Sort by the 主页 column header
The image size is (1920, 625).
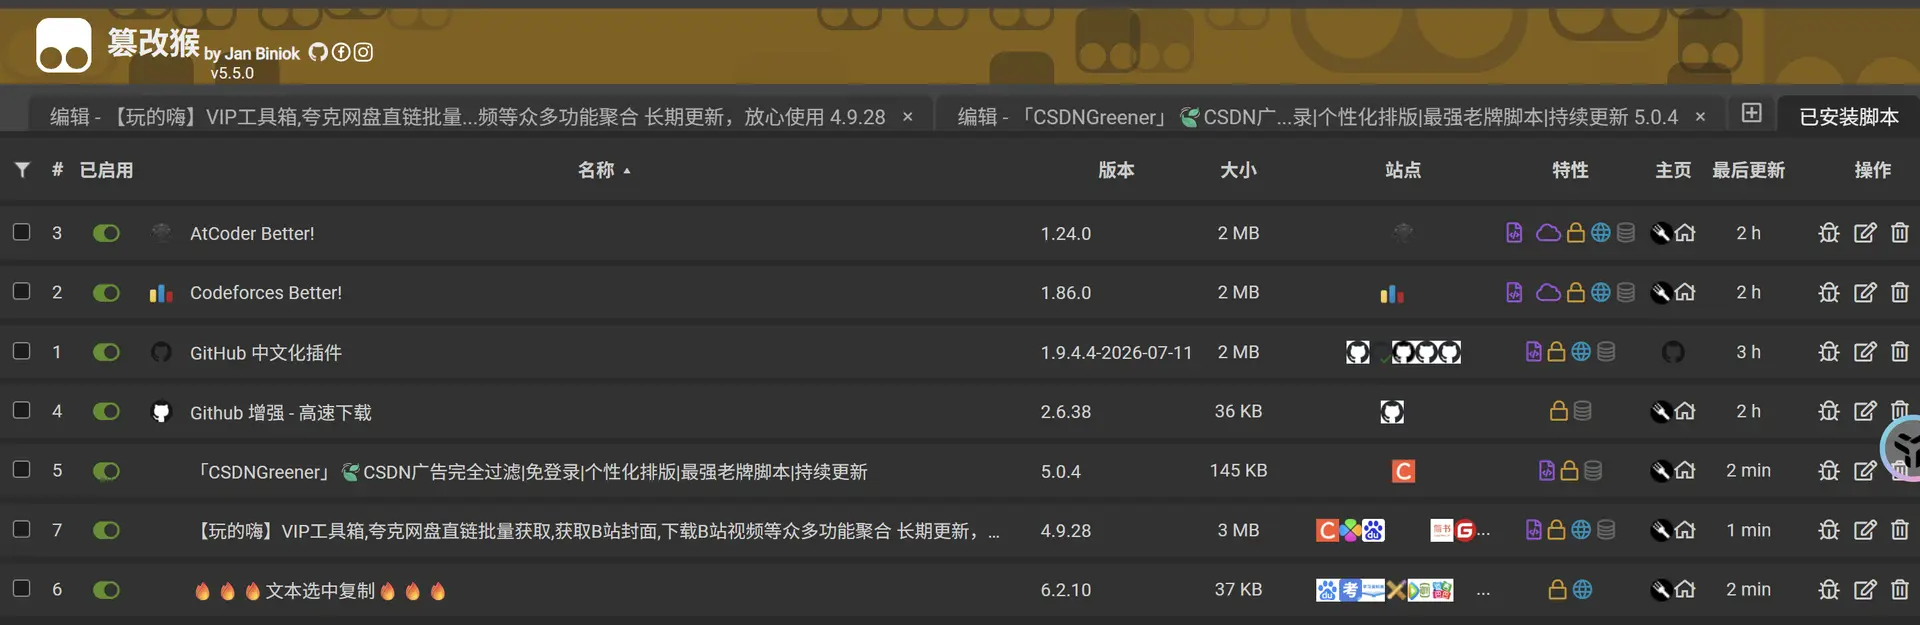1673,170
